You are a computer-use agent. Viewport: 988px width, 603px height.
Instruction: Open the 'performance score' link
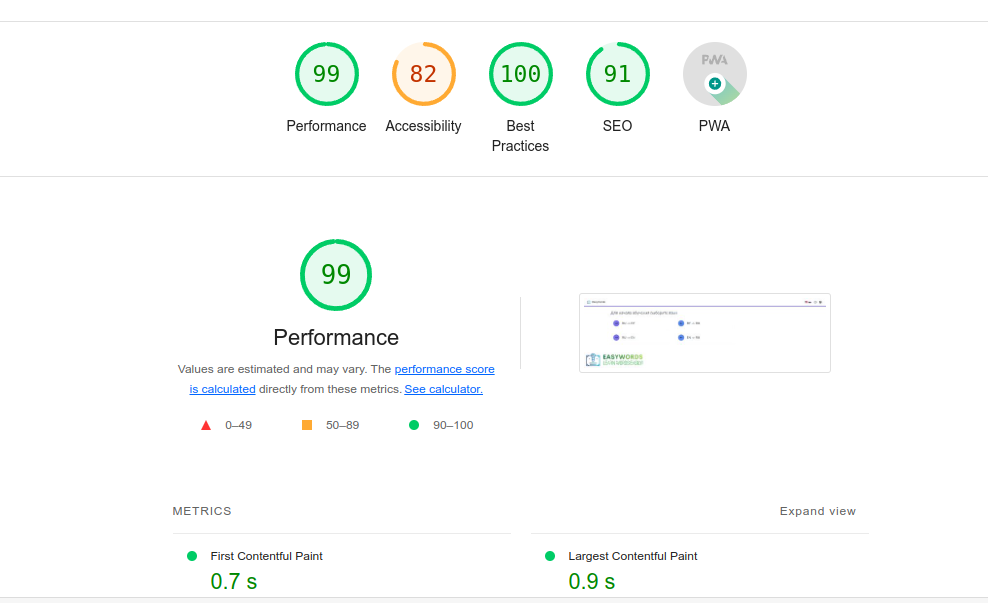point(444,369)
